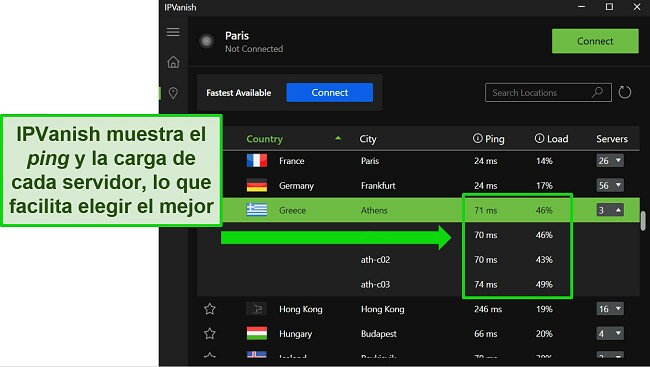Expand Germany servers dropdown 56
This screenshot has height=367, width=650.
[610, 185]
